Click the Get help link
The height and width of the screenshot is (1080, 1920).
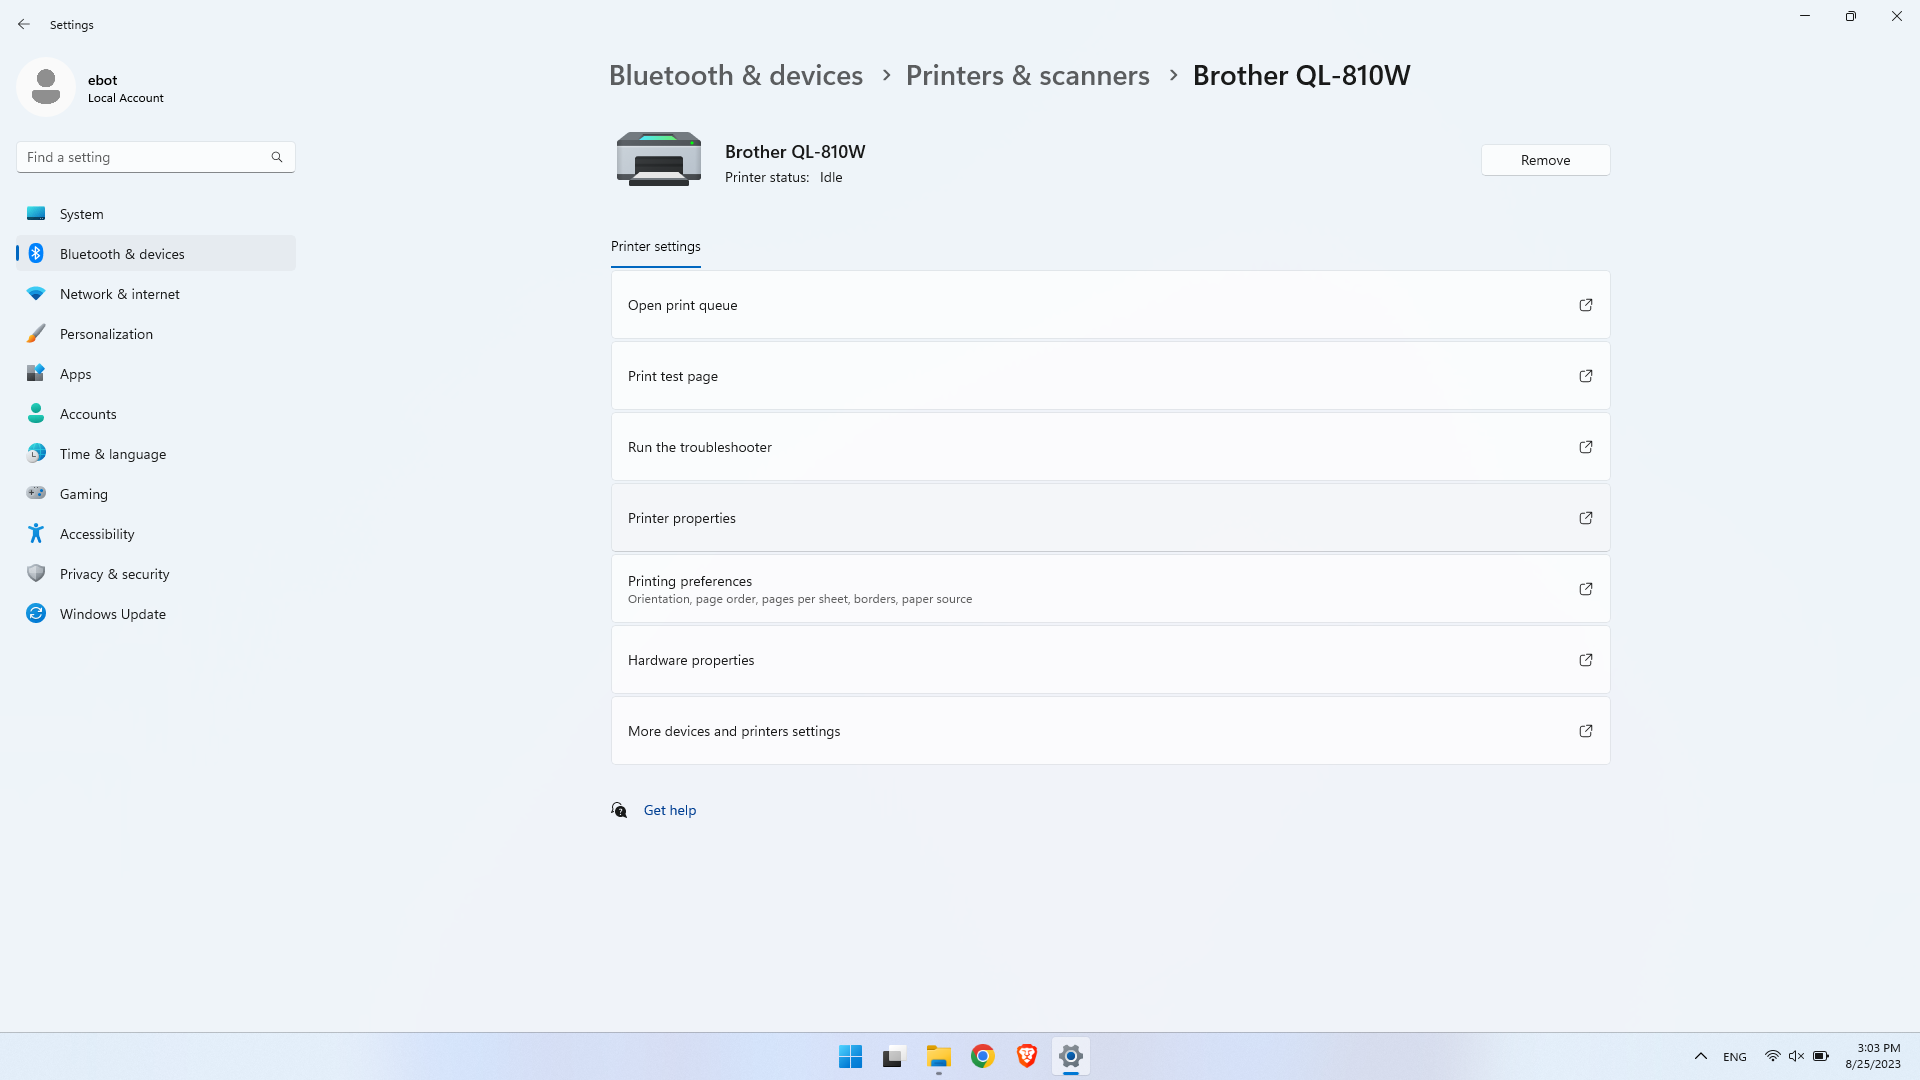pyautogui.click(x=670, y=810)
